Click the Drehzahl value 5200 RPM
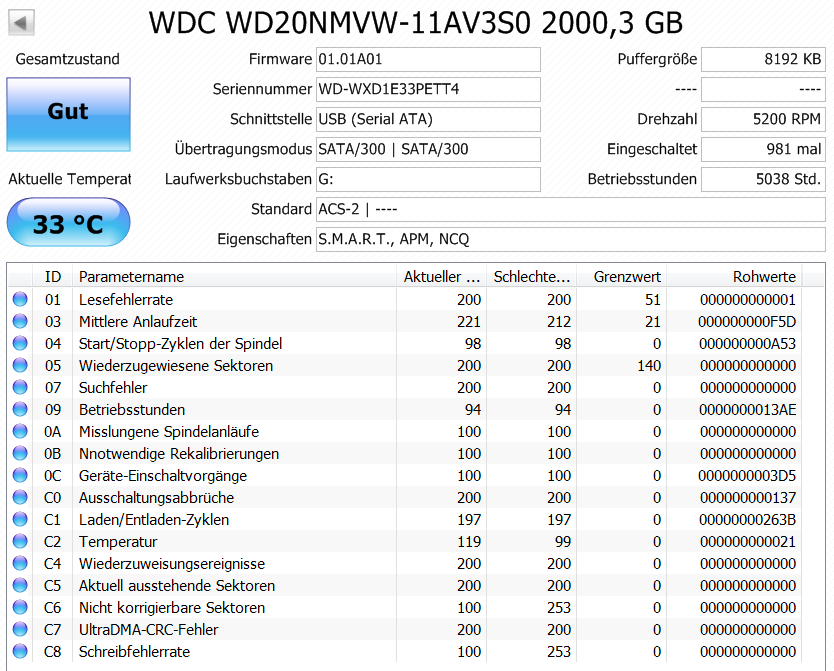The width and height of the screenshot is (834, 671). click(763, 119)
